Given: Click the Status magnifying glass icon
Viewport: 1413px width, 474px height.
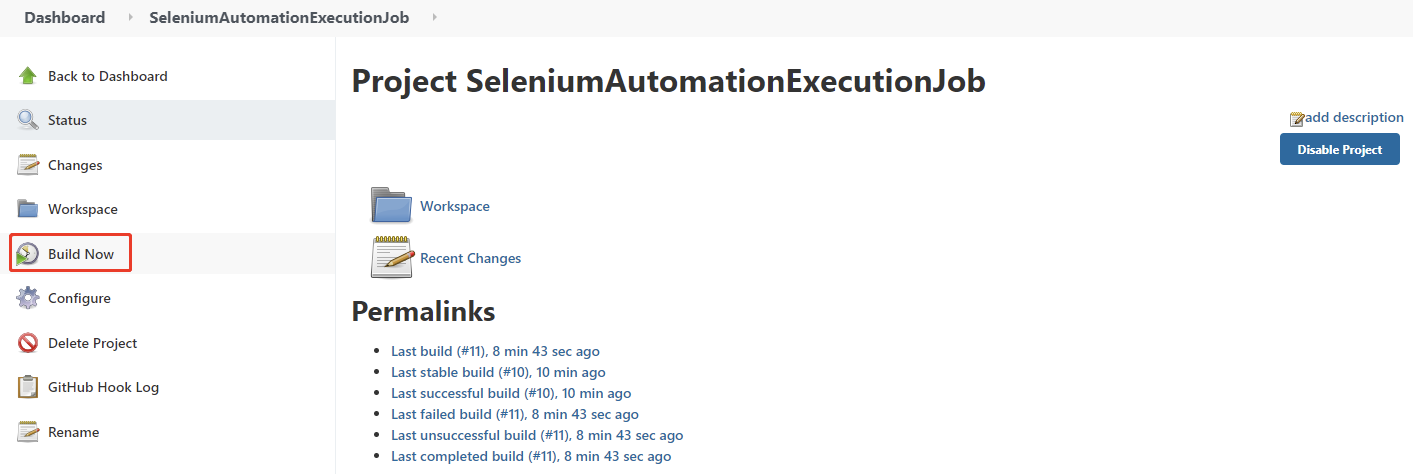Looking at the screenshot, I should pos(28,120).
